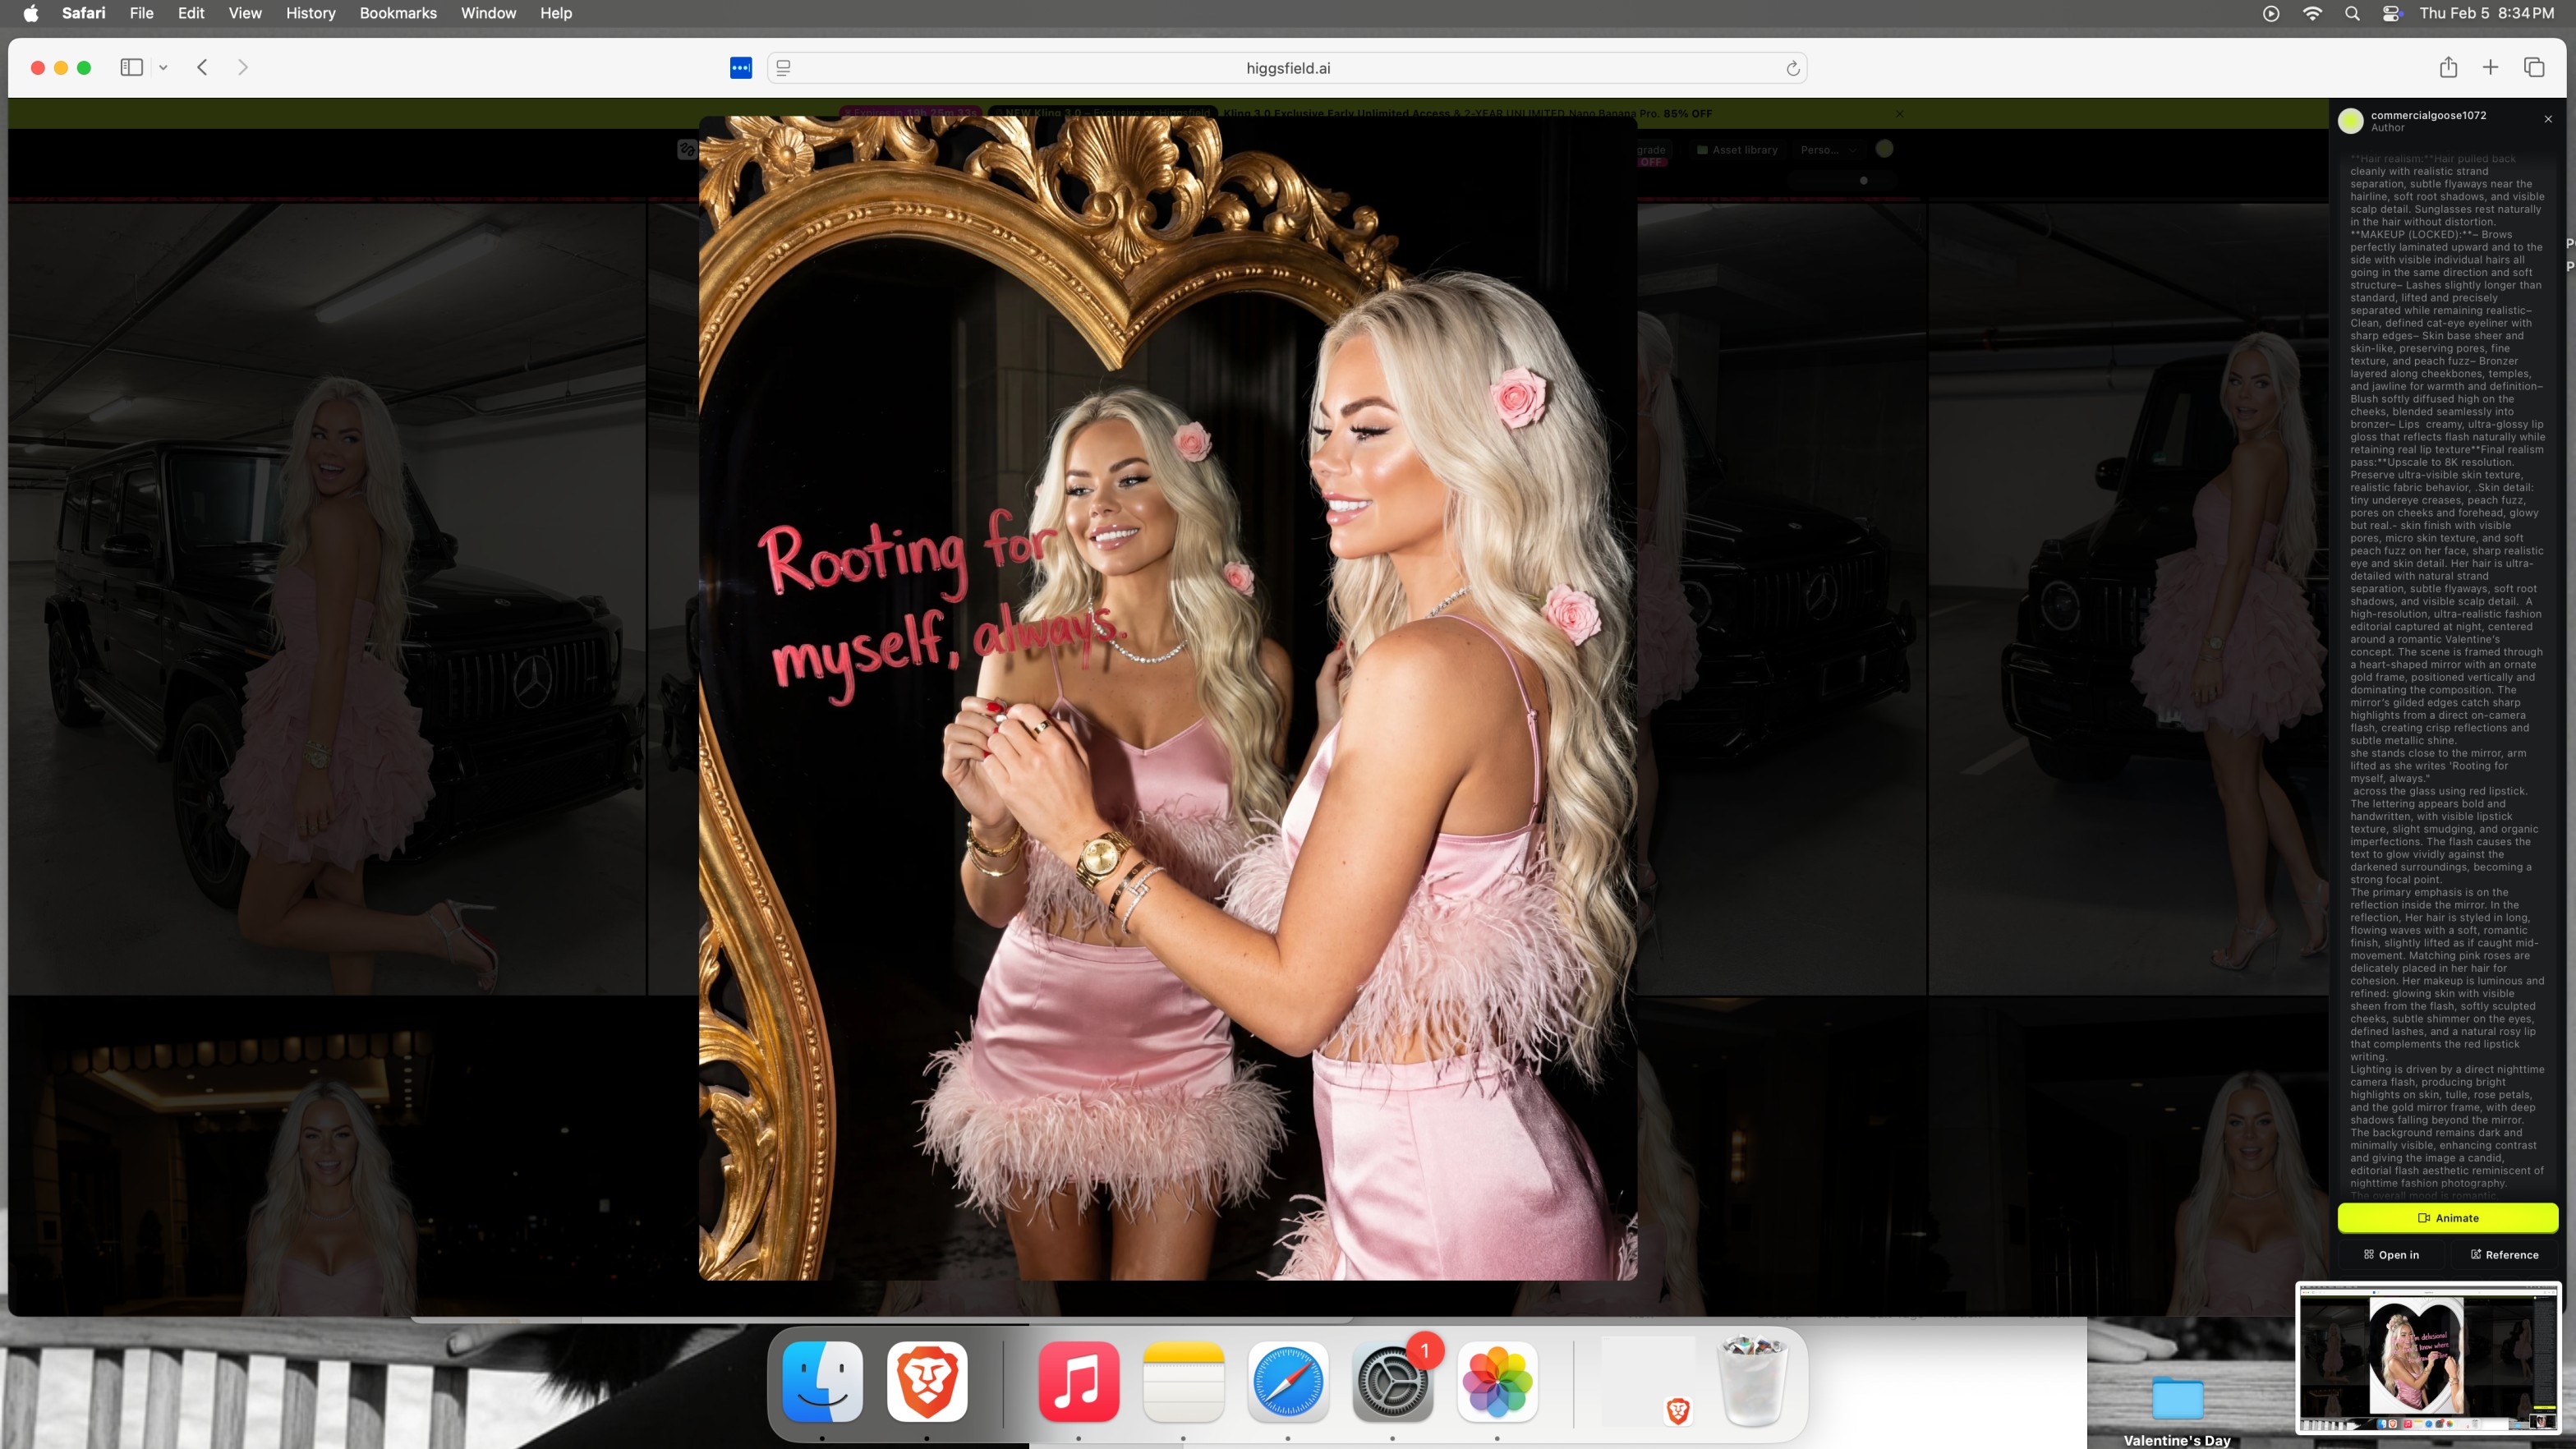
Task: Click the commercialgoose1072 author avatar
Action: [2351, 121]
